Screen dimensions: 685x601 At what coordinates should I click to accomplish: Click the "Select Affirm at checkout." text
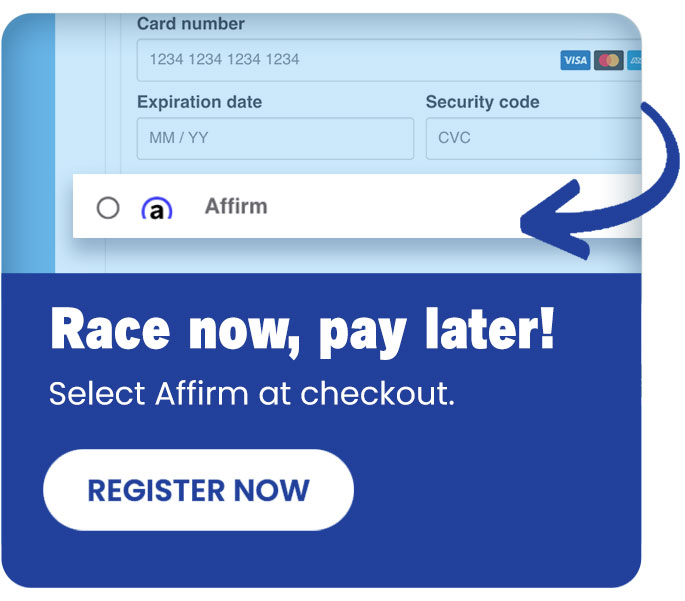(x=252, y=393)
